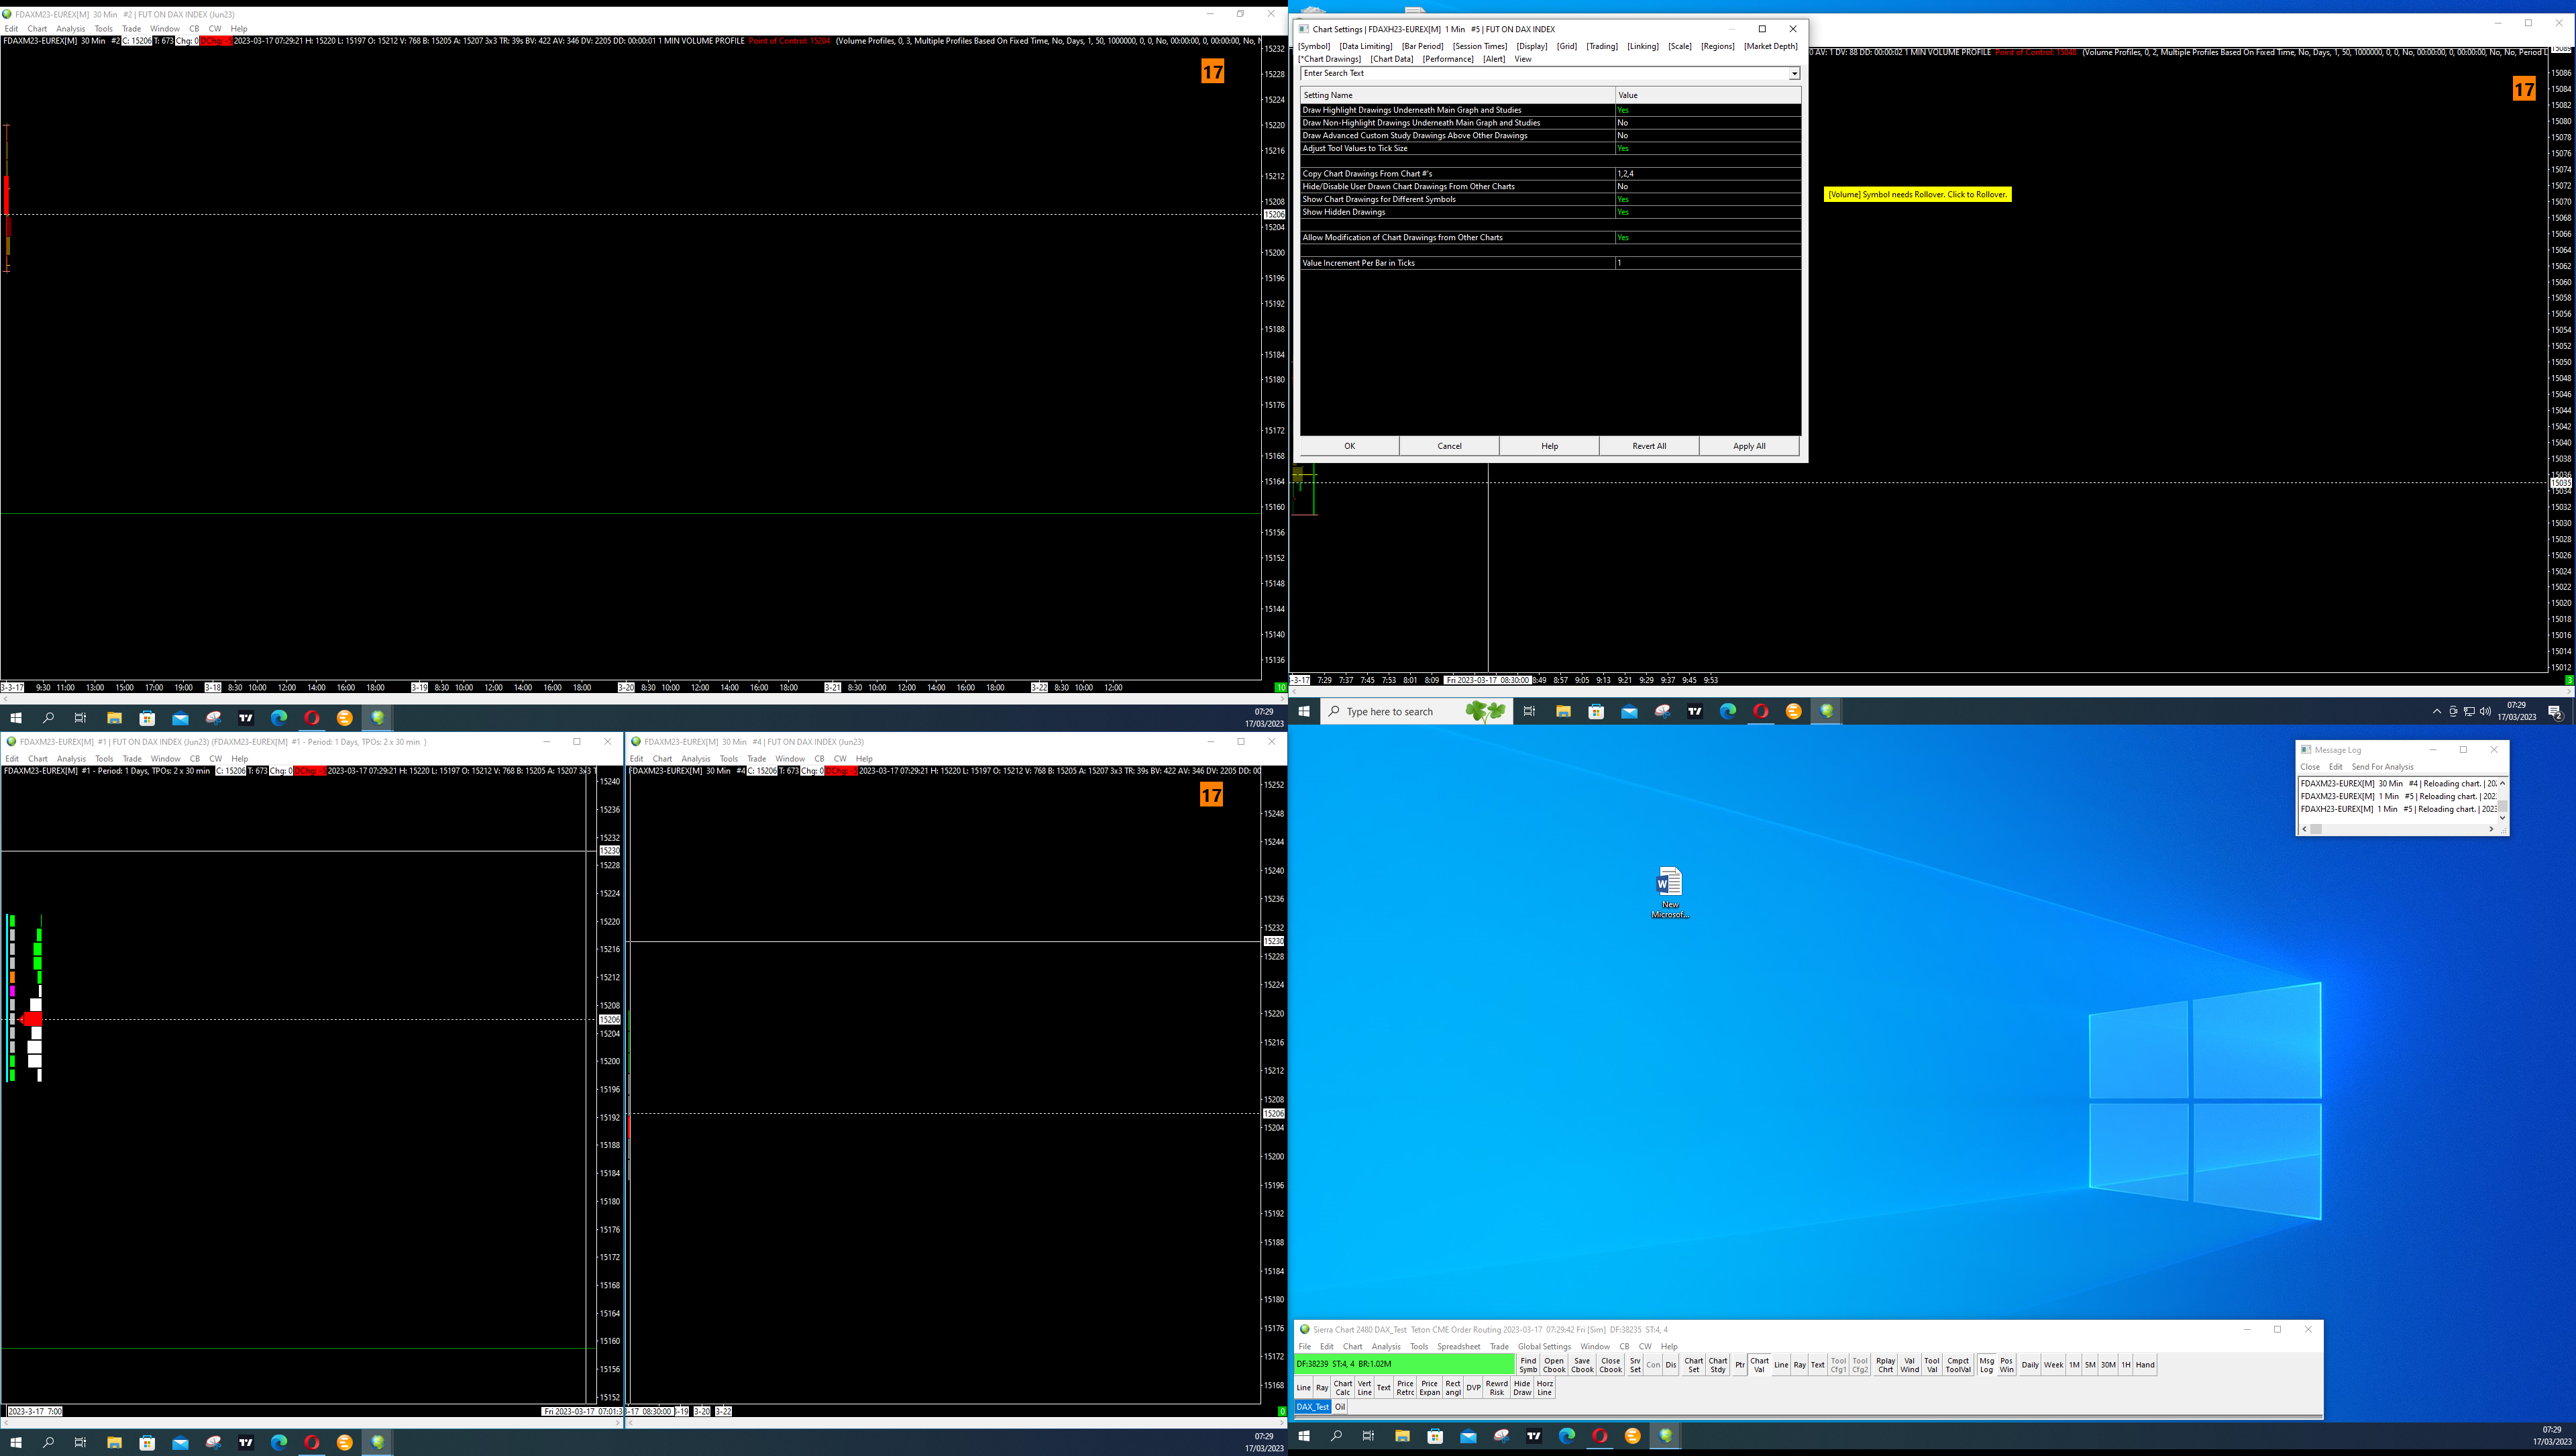
Task: Open the Spreadsheet menu
Action: pyautogui.click(x=1458, y=1346)
